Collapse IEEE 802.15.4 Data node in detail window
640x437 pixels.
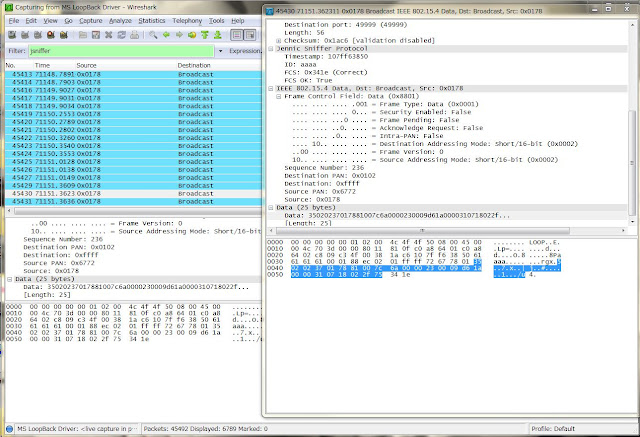coord(271,89)
